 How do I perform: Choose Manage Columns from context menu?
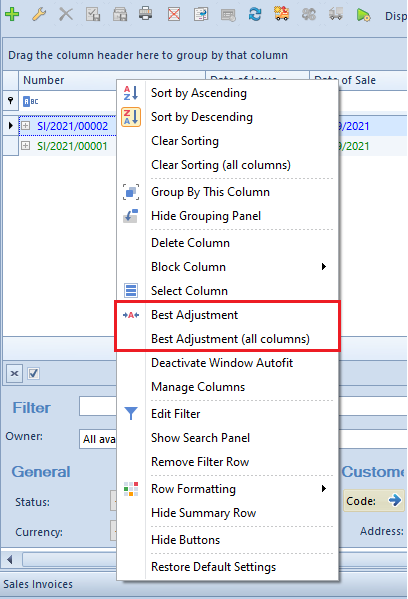point(198,387)
